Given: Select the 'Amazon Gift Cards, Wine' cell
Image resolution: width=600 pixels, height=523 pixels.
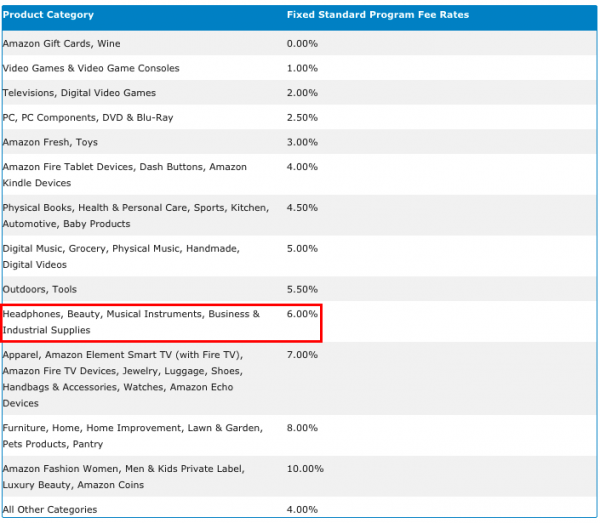Looking at the screenshot, I should tap(62, 44).
